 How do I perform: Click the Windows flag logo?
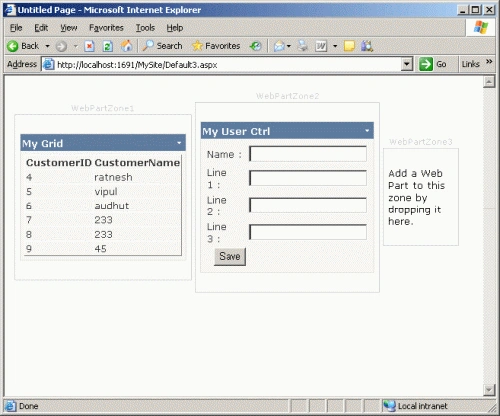click(480, 27)
